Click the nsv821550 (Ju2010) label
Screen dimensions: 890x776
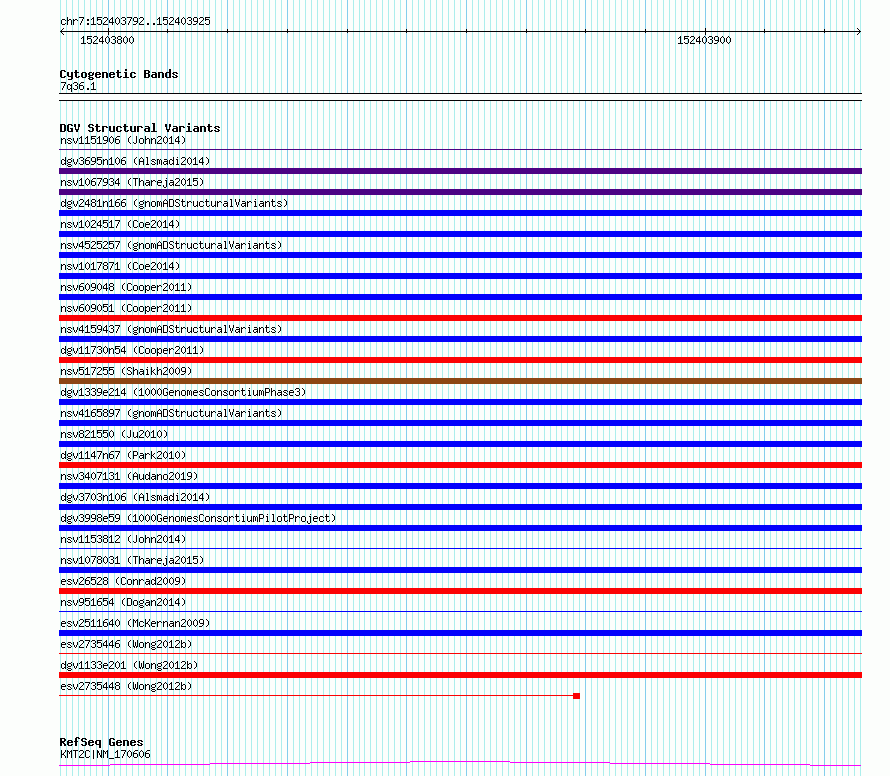(114, 434)
